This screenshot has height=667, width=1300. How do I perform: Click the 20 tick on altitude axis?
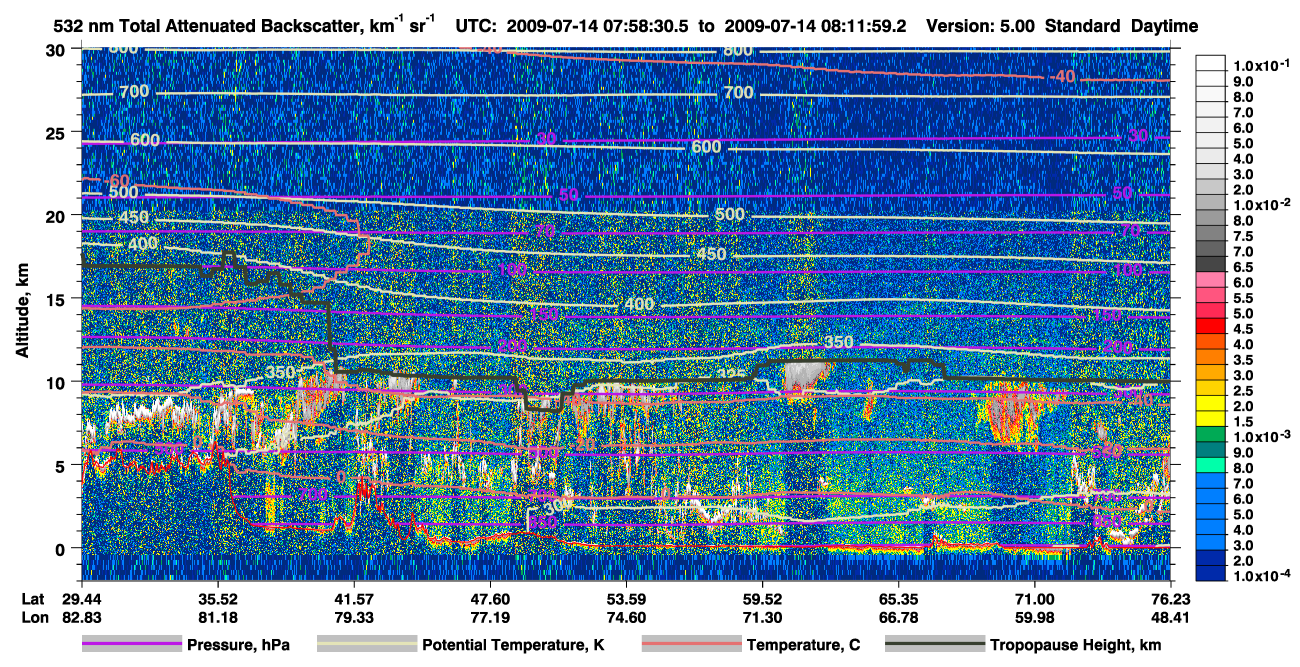[57, 215]
